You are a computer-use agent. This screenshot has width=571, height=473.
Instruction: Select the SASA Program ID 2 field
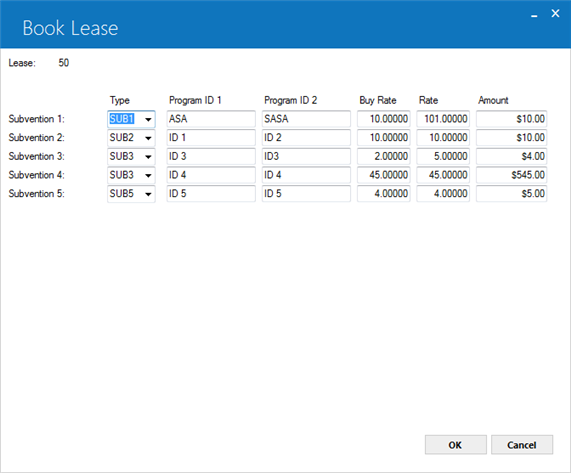[x=306, y=119]
